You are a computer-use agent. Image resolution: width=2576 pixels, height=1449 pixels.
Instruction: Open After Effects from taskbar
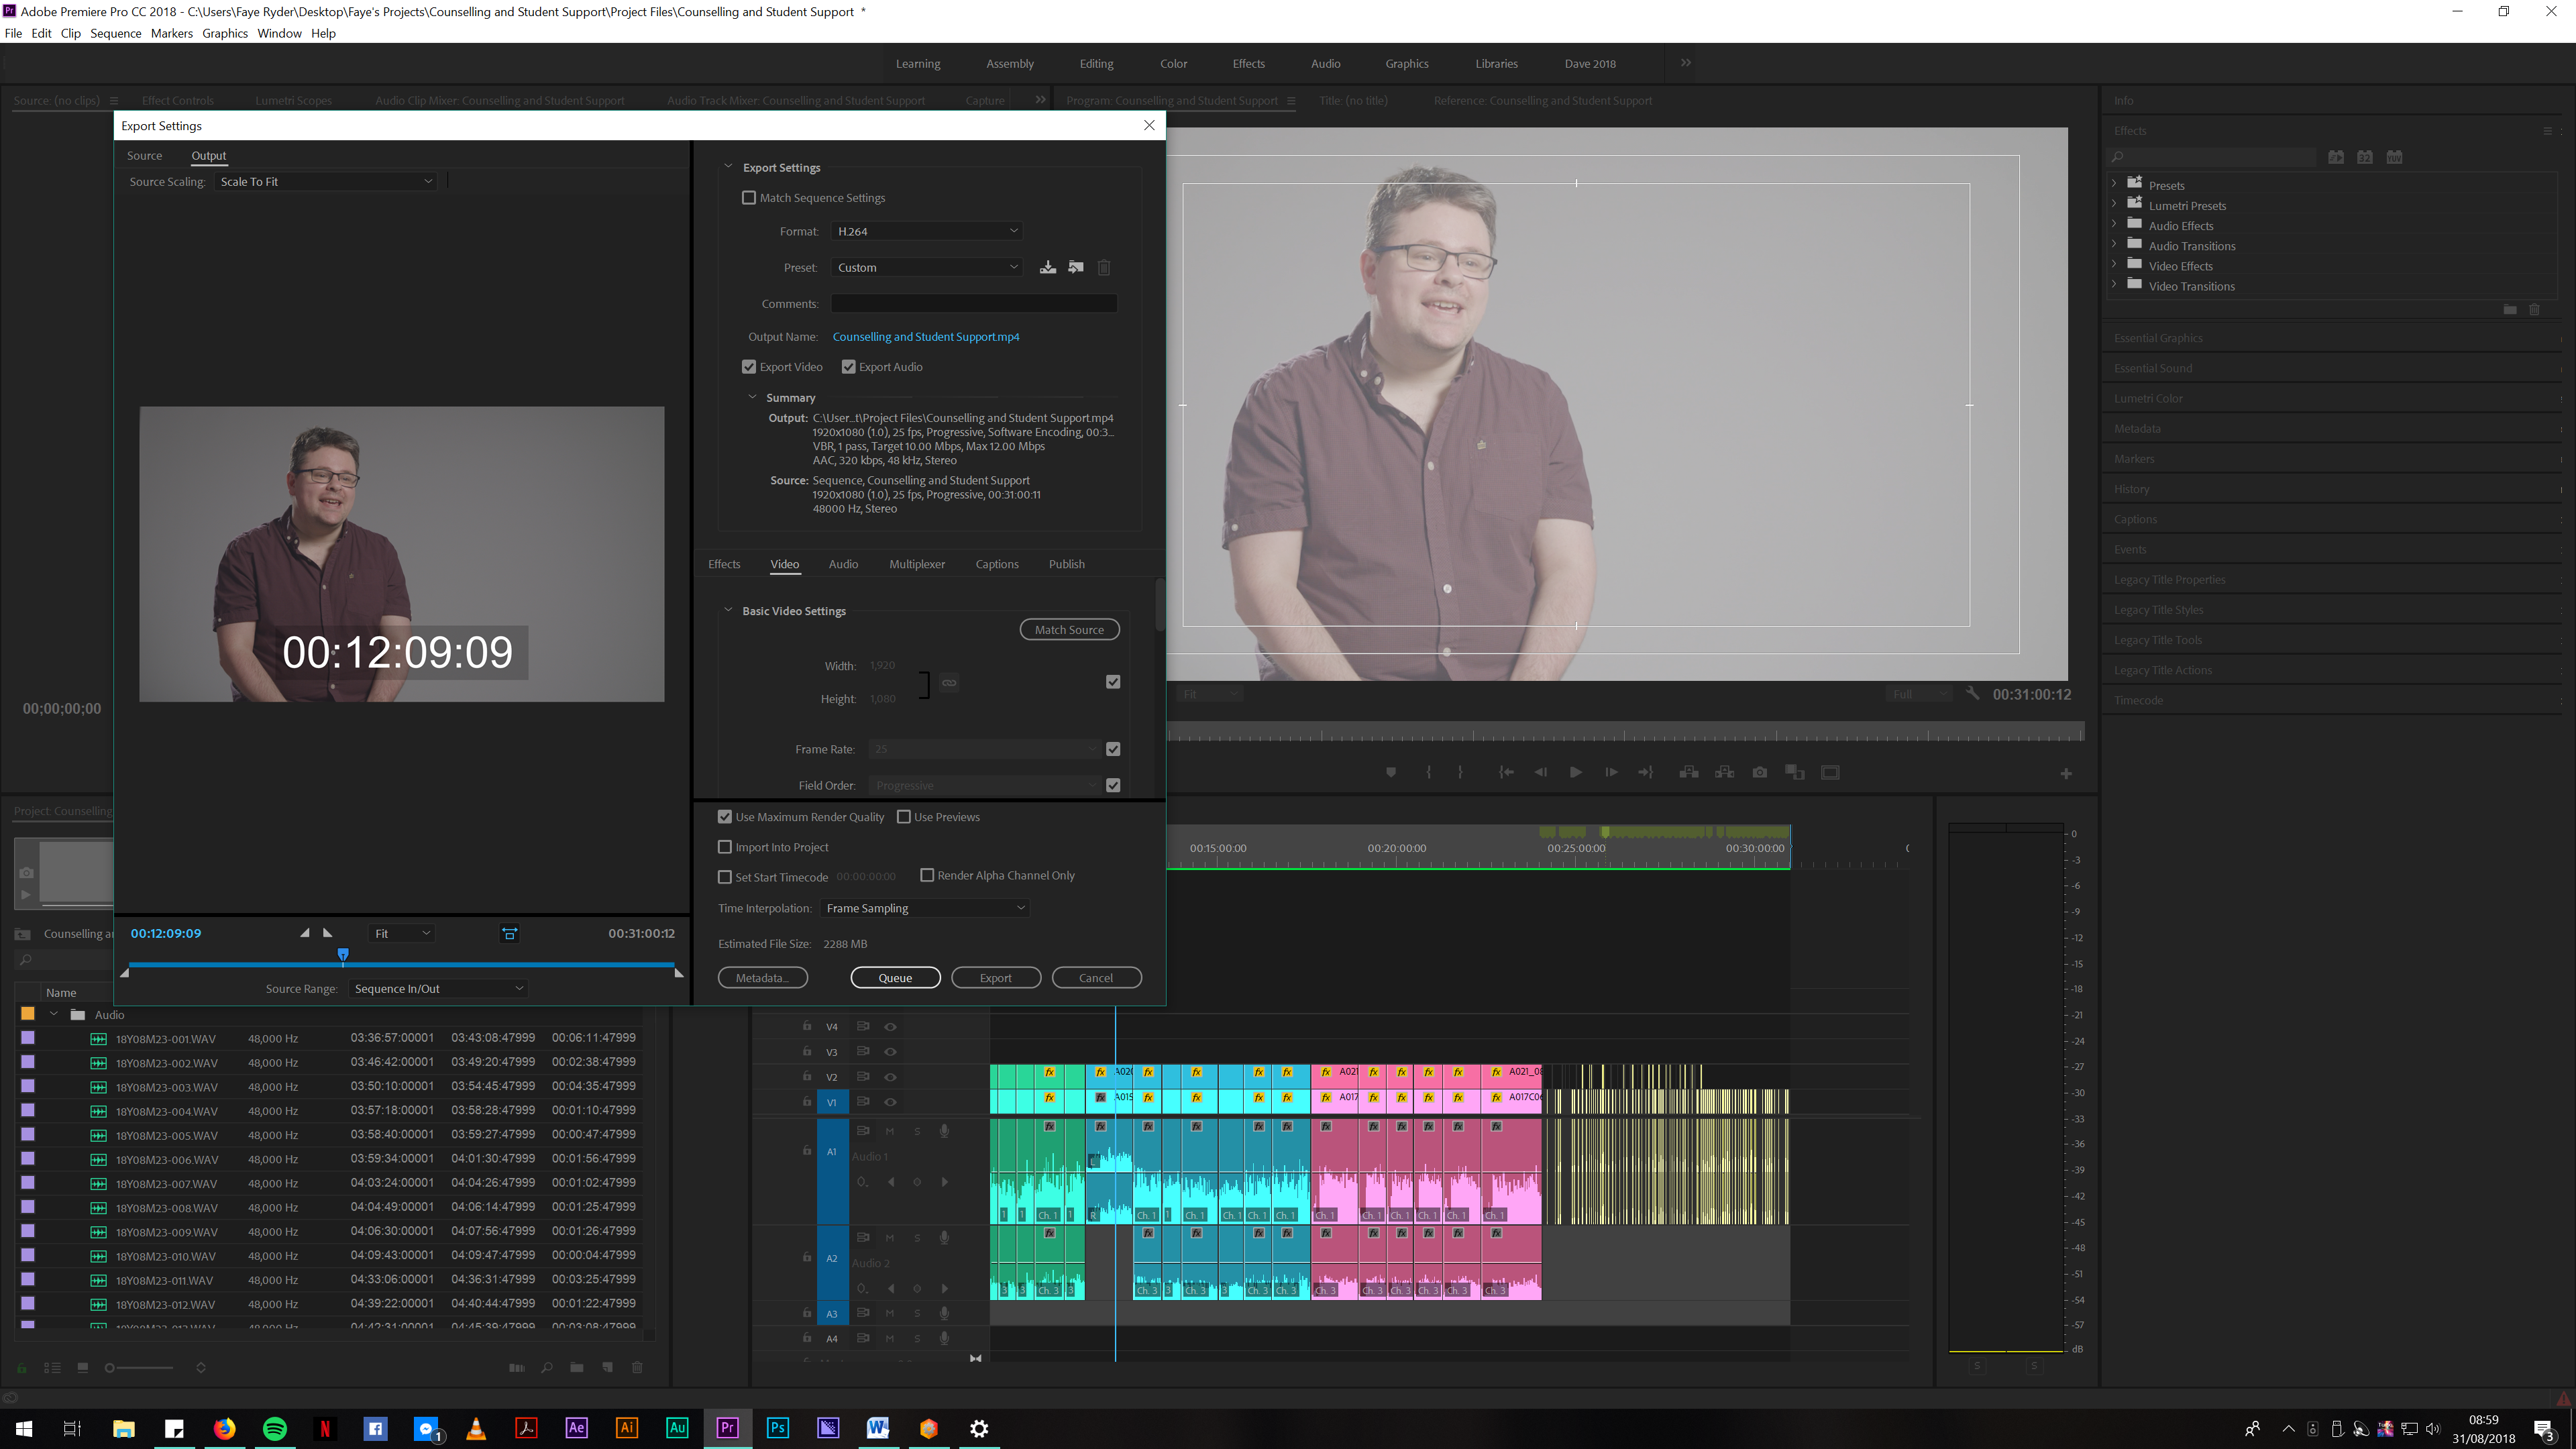coord(577,1428)
